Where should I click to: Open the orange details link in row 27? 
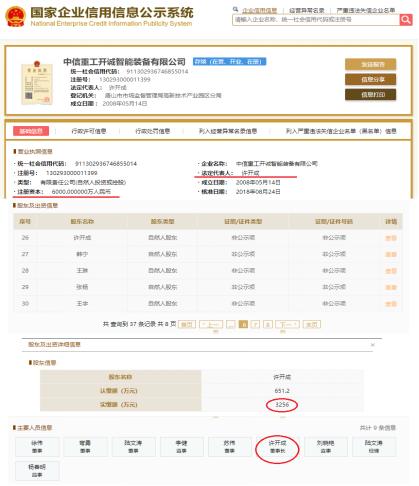point(391,254)
